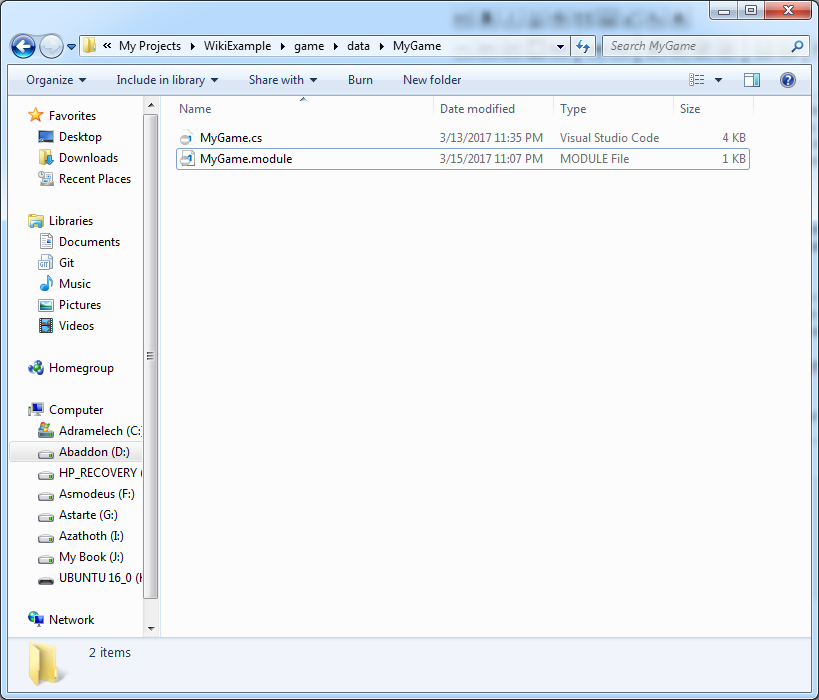This screenshot has width=819, height=700.
Task: Click the Search MyGame input field
Action: pyautogui.click(x=695, y=46)
